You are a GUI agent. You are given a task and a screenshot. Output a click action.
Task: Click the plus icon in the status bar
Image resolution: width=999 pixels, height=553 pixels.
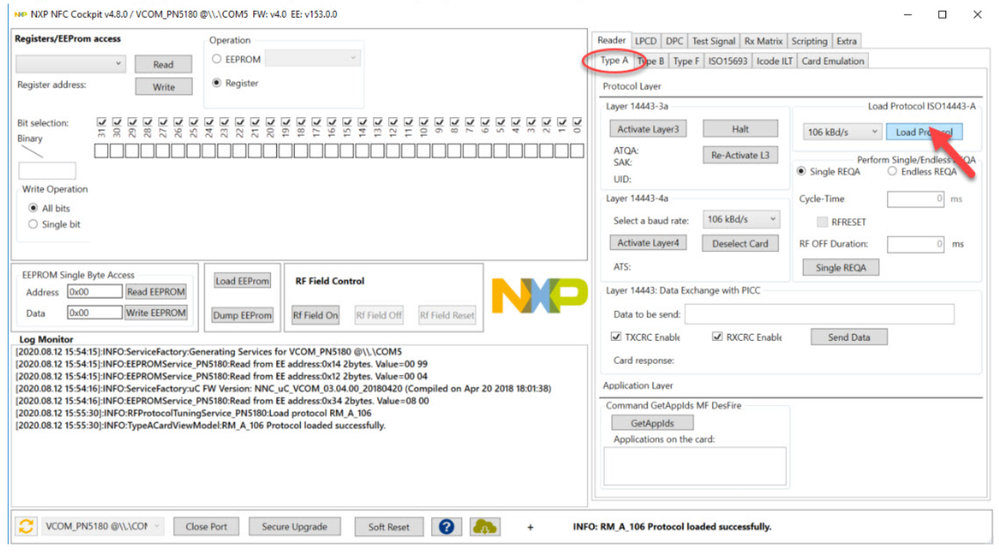tap(530, 527)
